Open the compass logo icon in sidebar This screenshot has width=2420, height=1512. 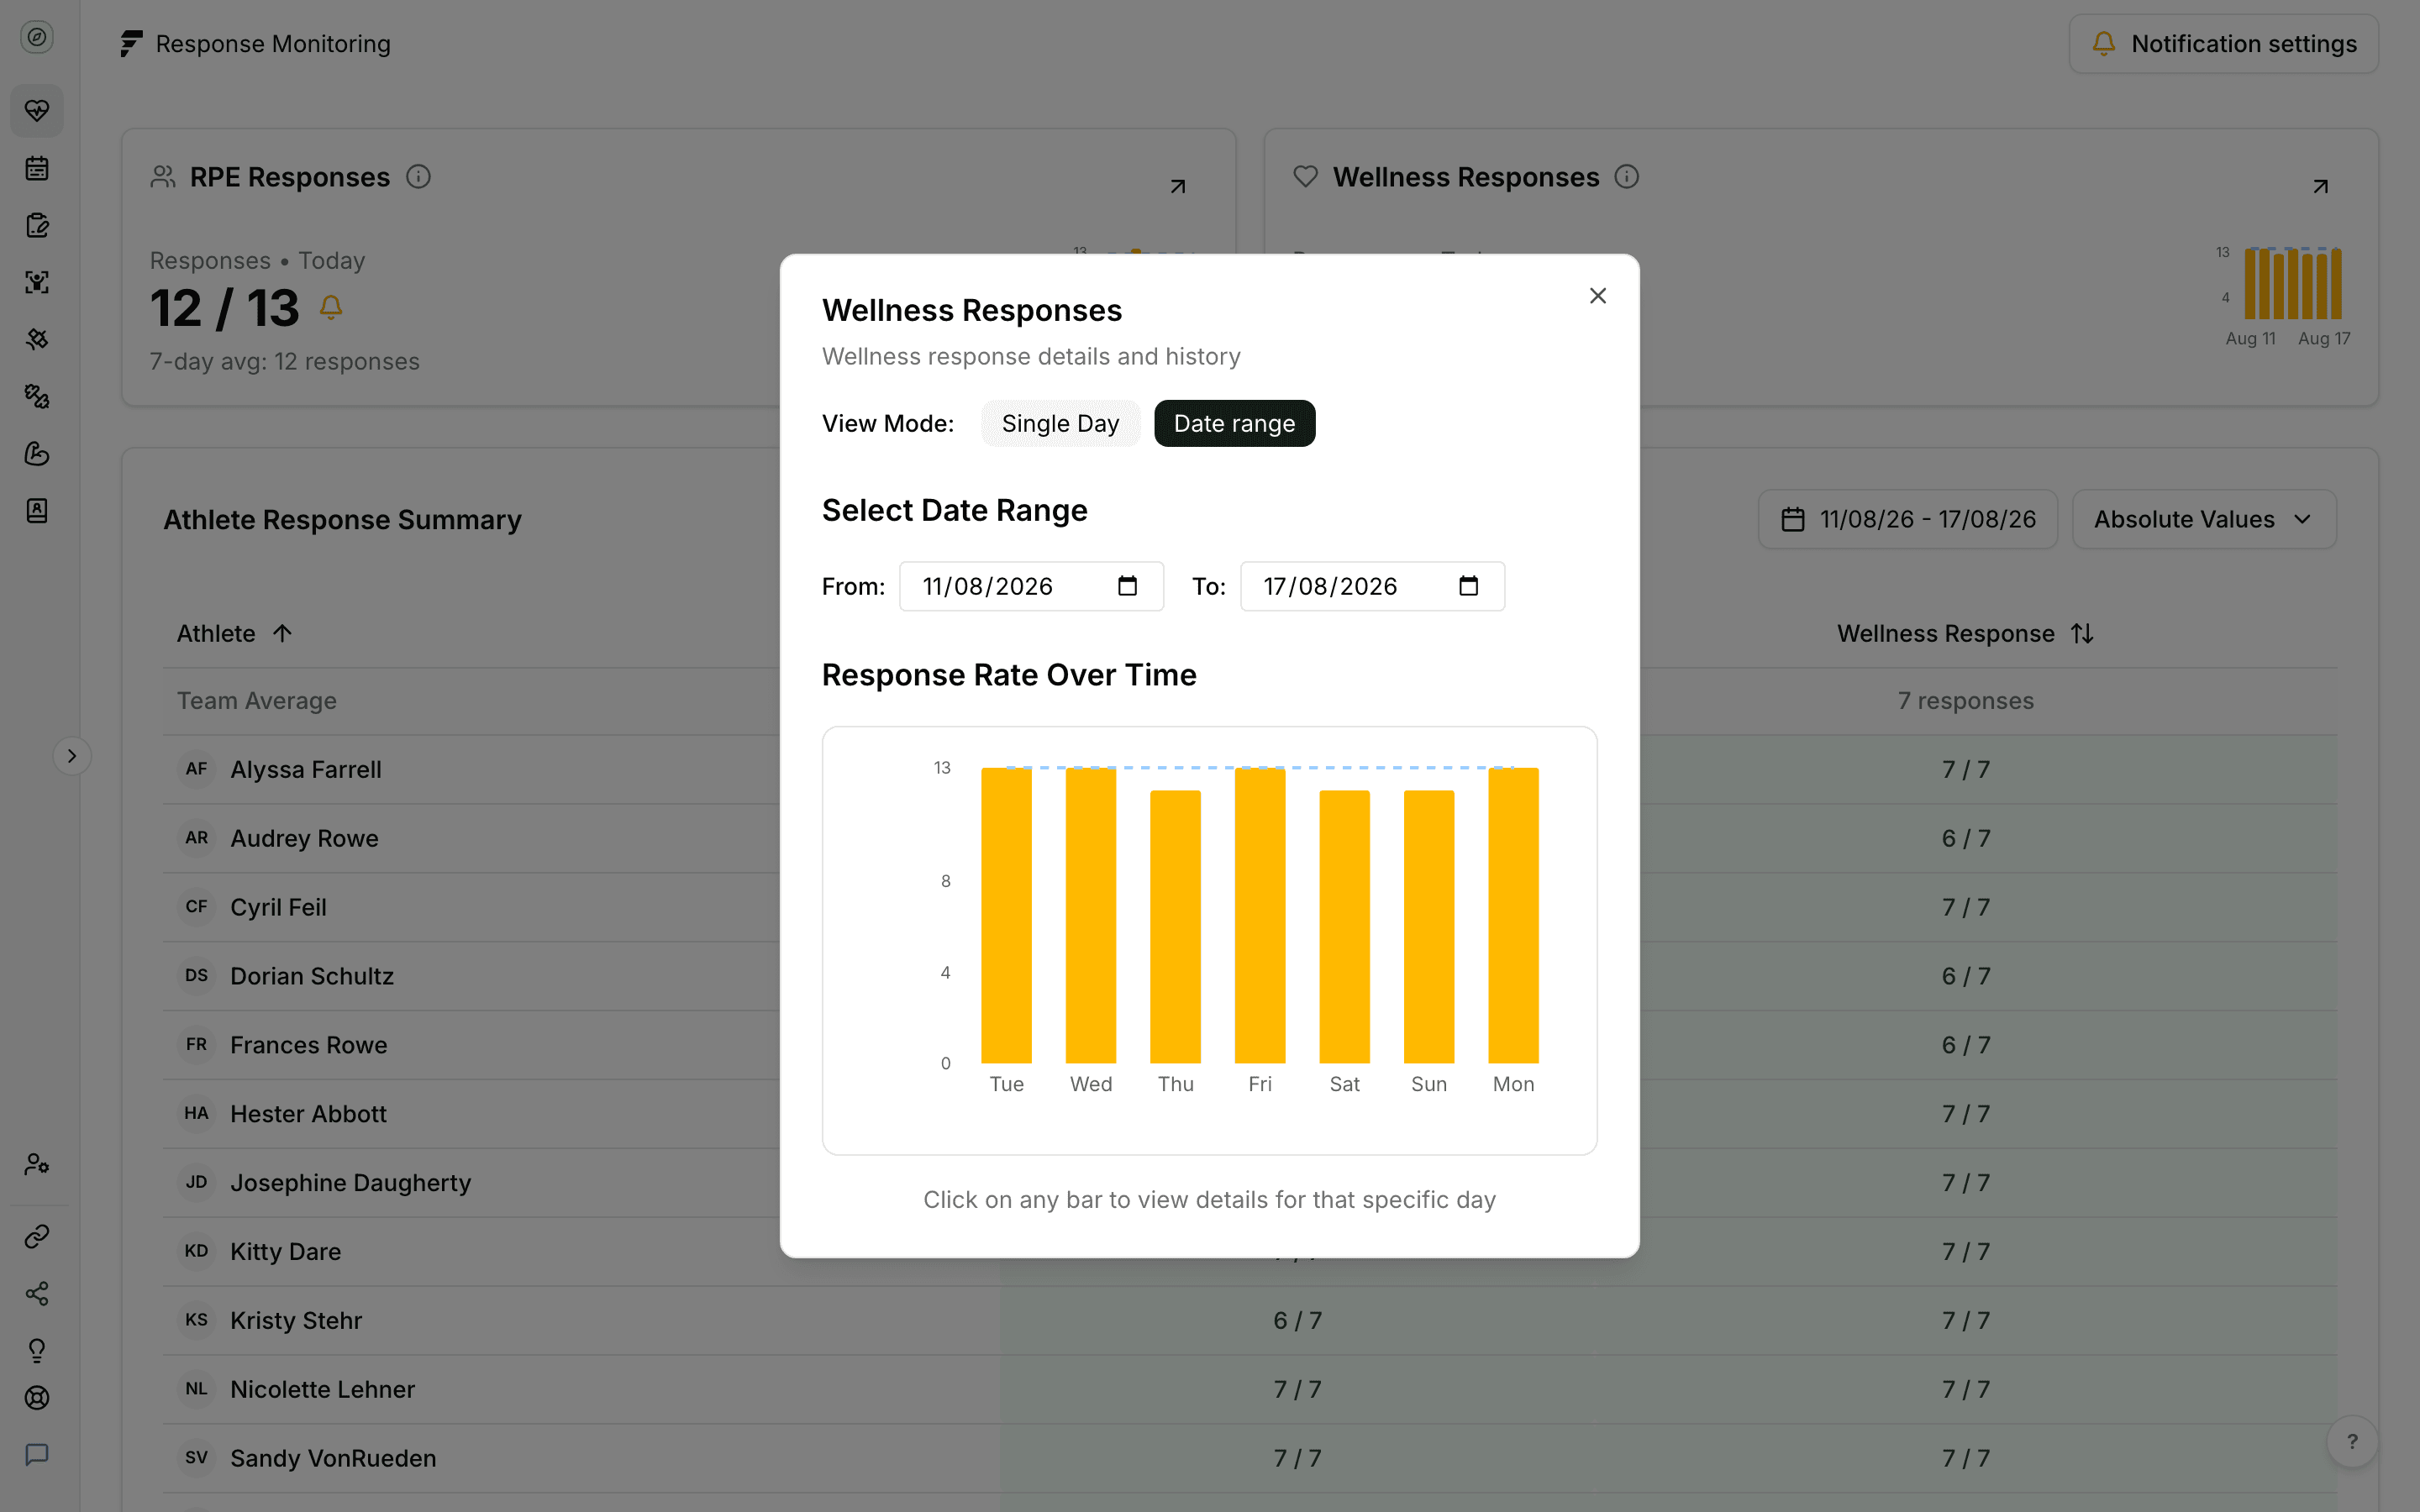37,37
